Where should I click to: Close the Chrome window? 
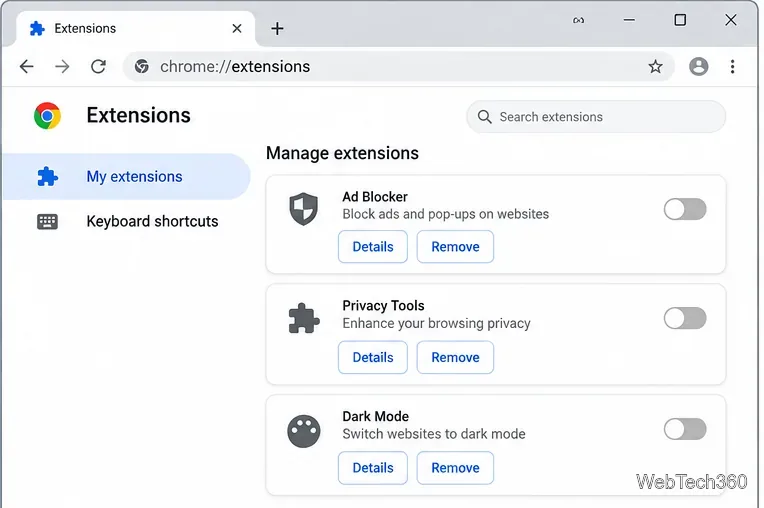click(730, 20)
